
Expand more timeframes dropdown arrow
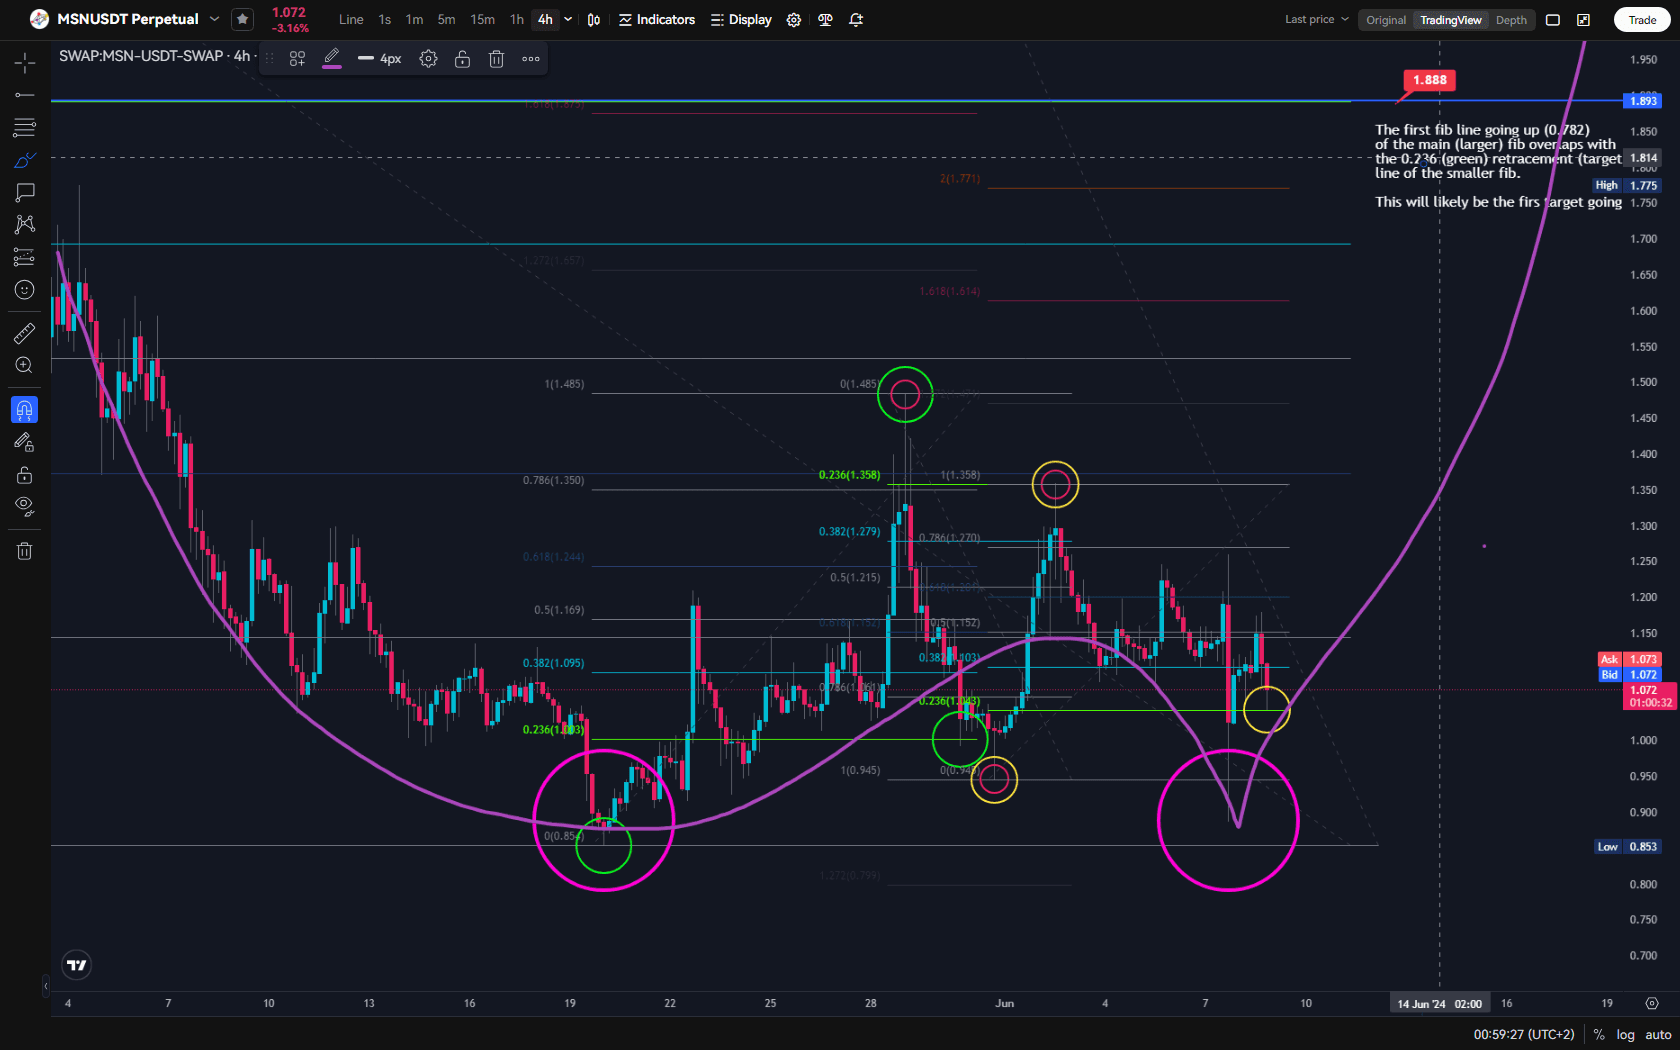tap(568, 19)
